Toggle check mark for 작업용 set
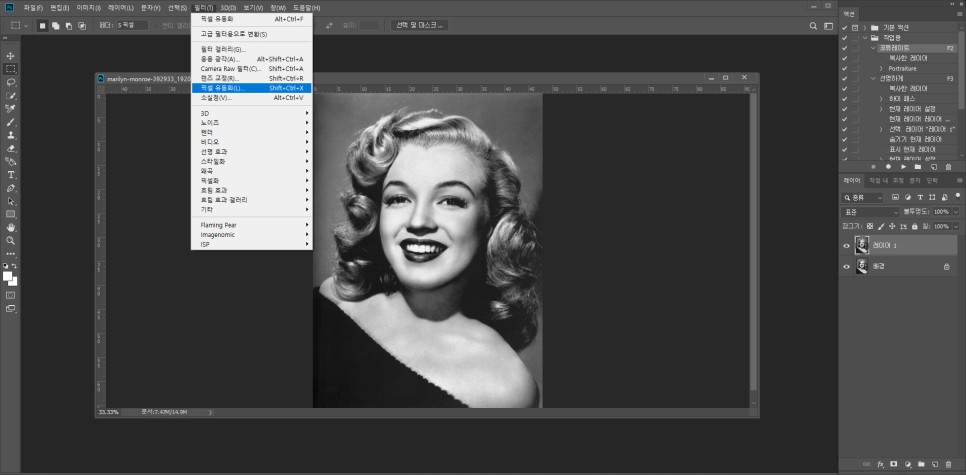 (845, 38)
